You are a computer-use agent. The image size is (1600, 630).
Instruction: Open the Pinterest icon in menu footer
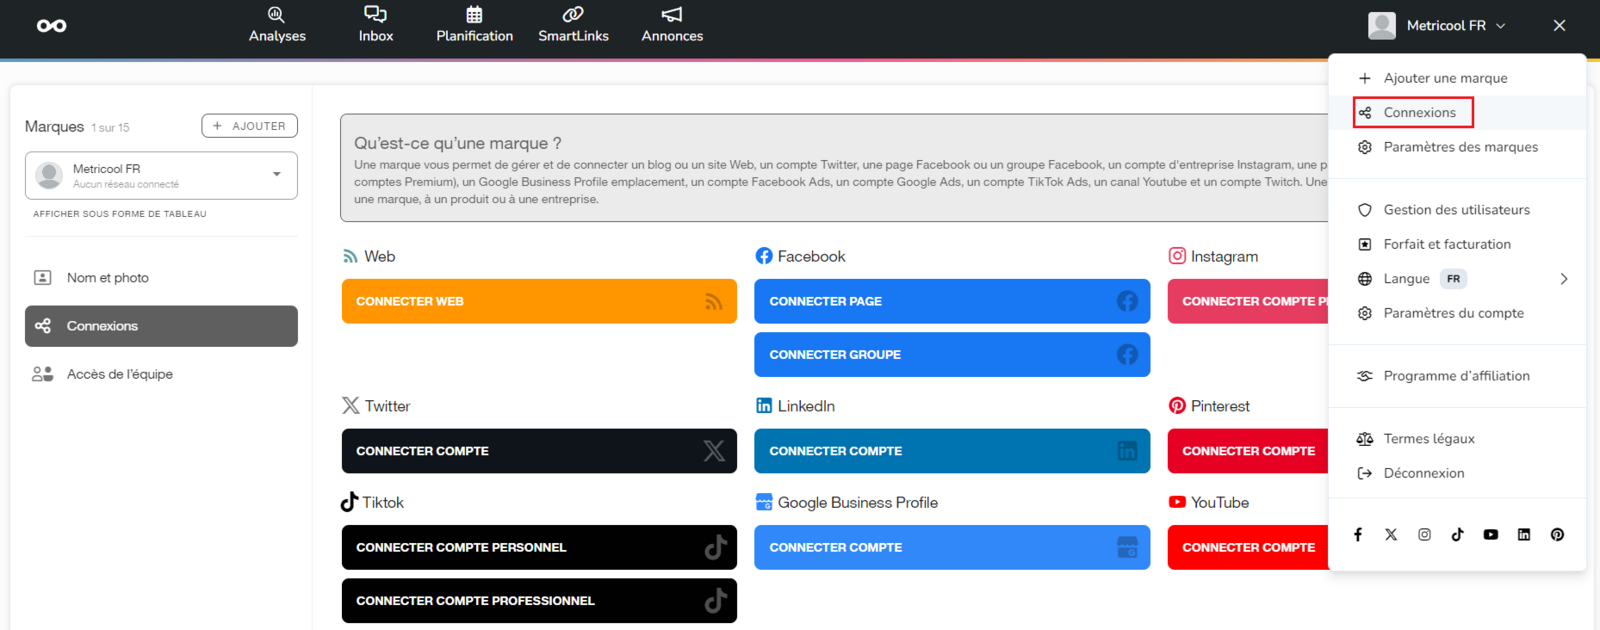(x=1557, y=535)
